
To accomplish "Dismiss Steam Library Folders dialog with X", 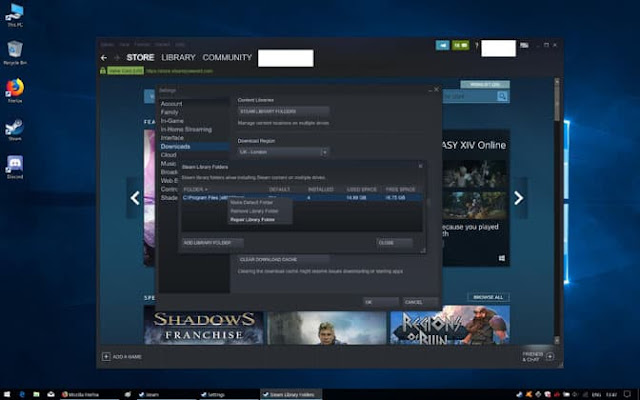I will pyautogui.click(x=420, y=166).
